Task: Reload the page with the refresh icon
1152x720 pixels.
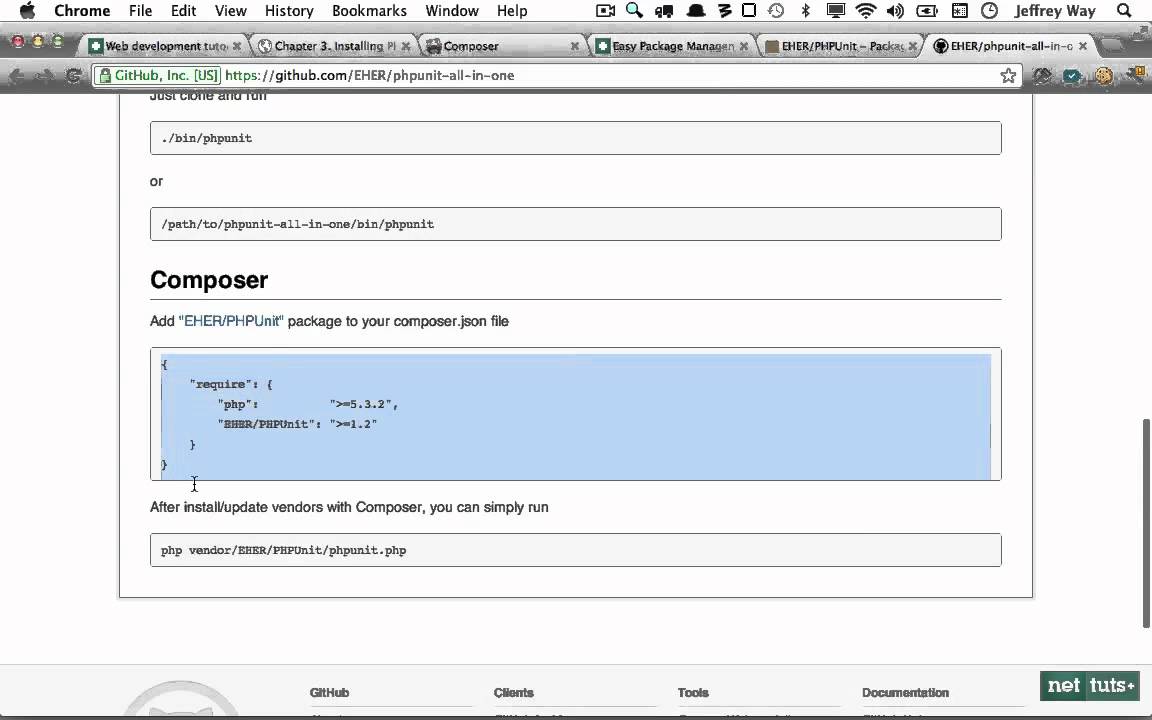Action: coord(73,76)
